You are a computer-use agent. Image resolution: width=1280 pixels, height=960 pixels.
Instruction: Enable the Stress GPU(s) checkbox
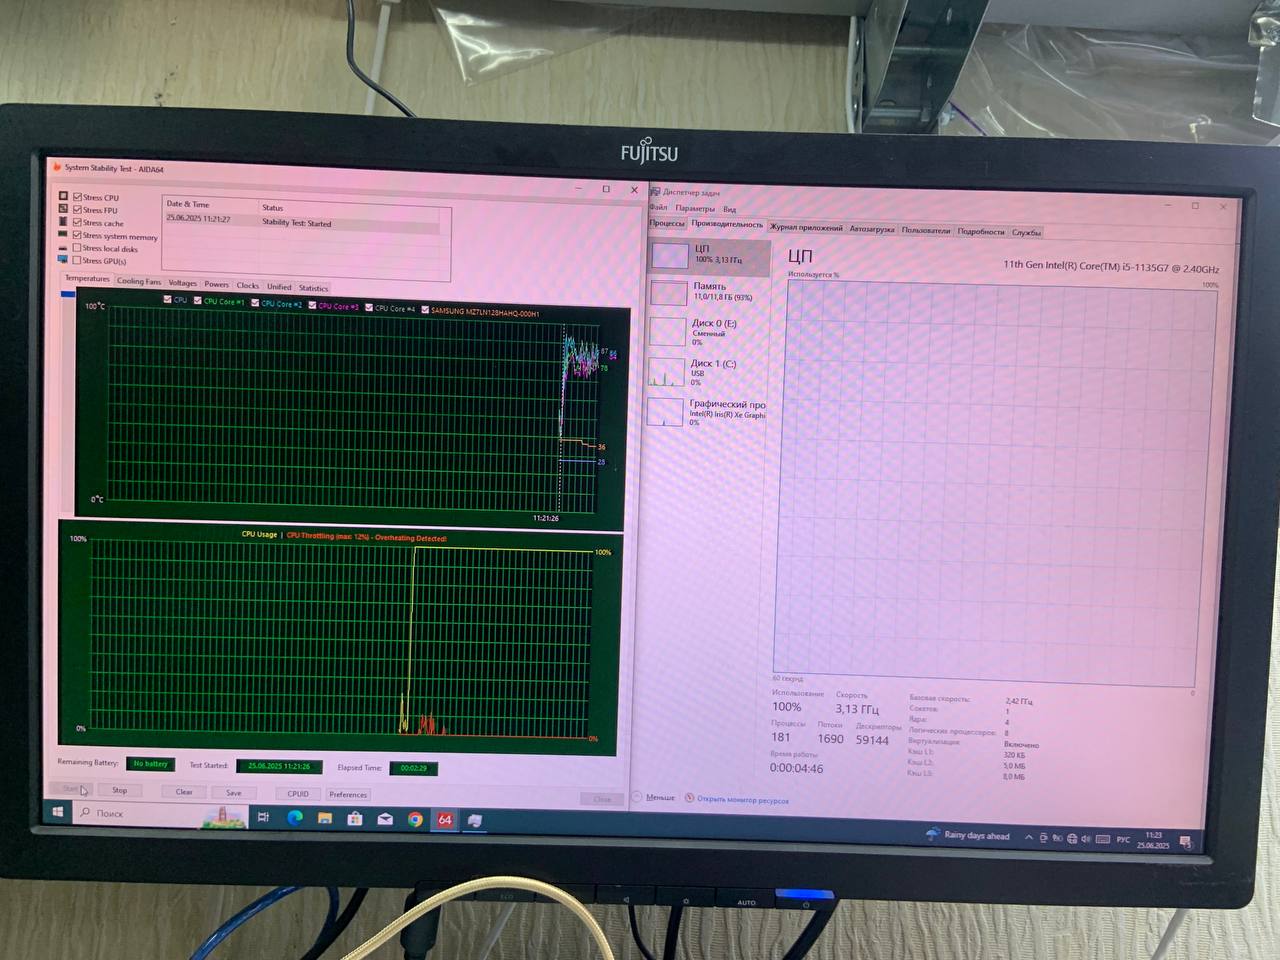click(77, 260)
